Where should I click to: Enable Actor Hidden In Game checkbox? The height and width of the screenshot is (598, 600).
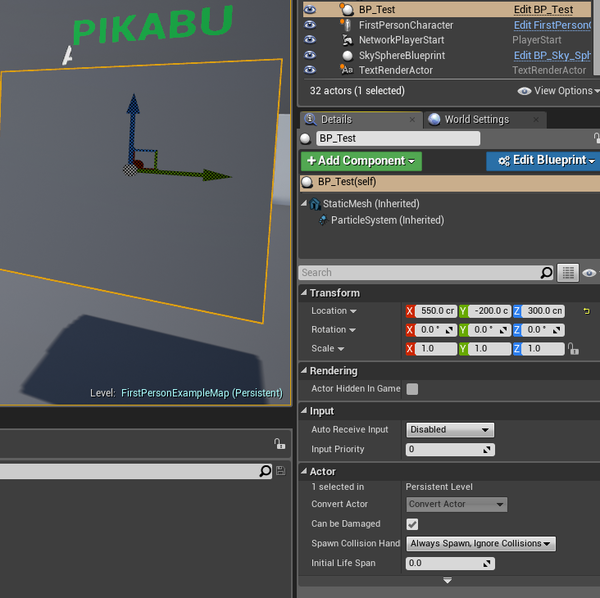412,389
